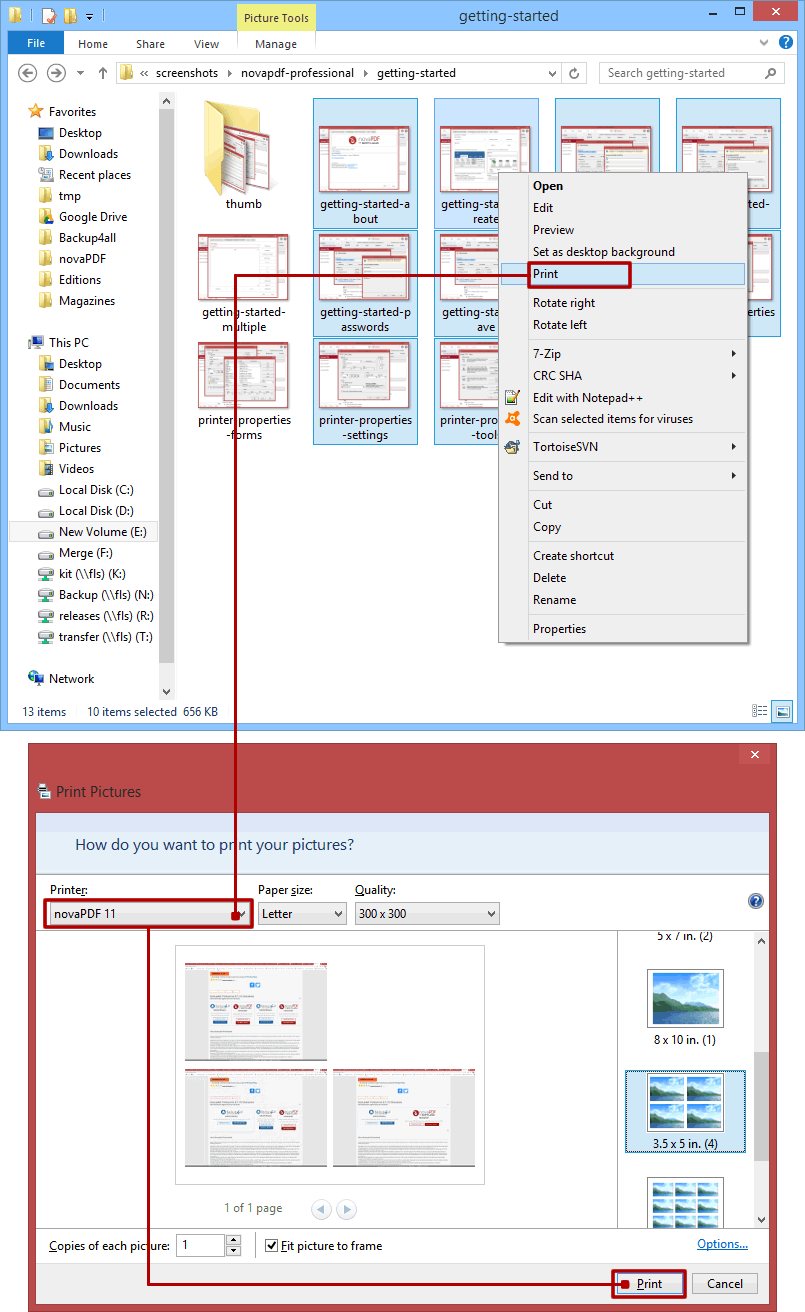Toggle Fit picture to frame checkbox
Viewport: 805px width, 1312px height.
point(272,1246)
